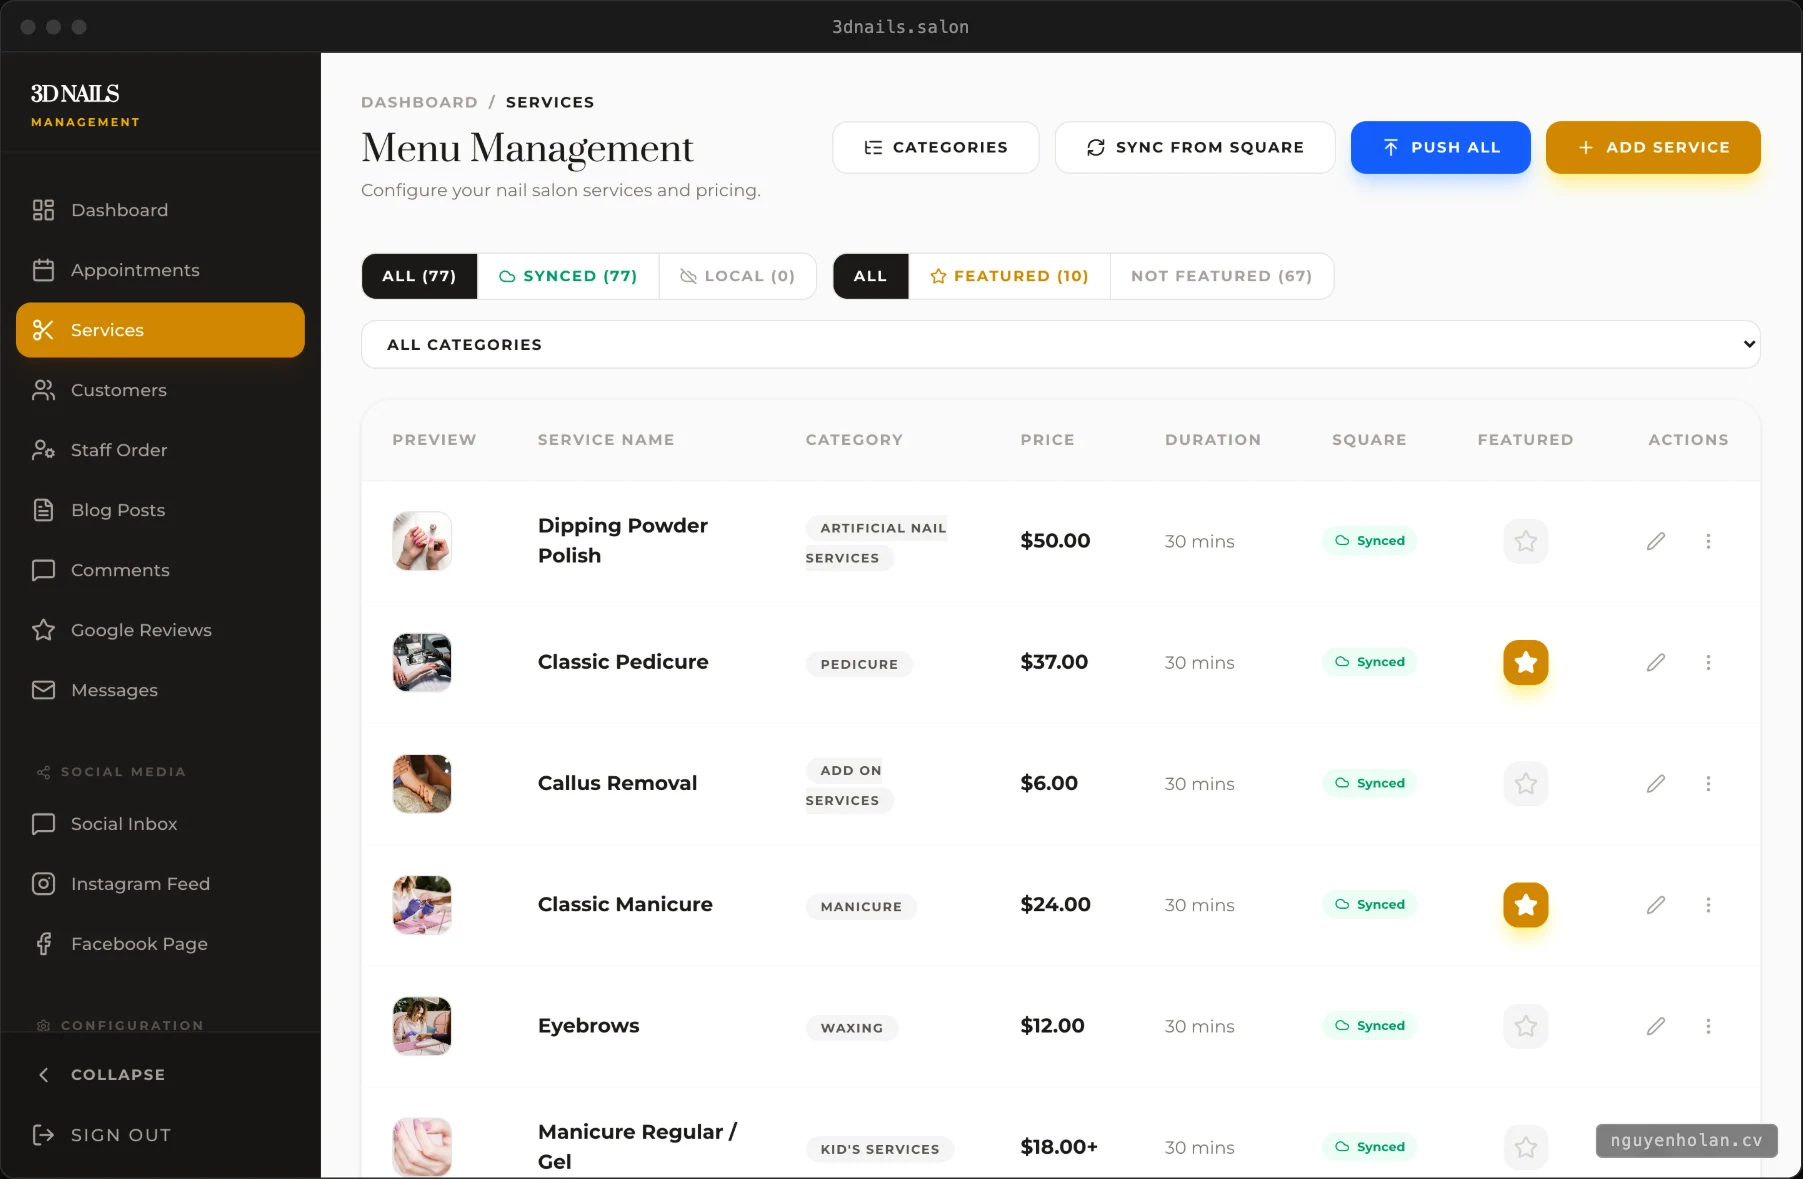Open more actions menu for Classic Pedicure

tap(1708, 662)
